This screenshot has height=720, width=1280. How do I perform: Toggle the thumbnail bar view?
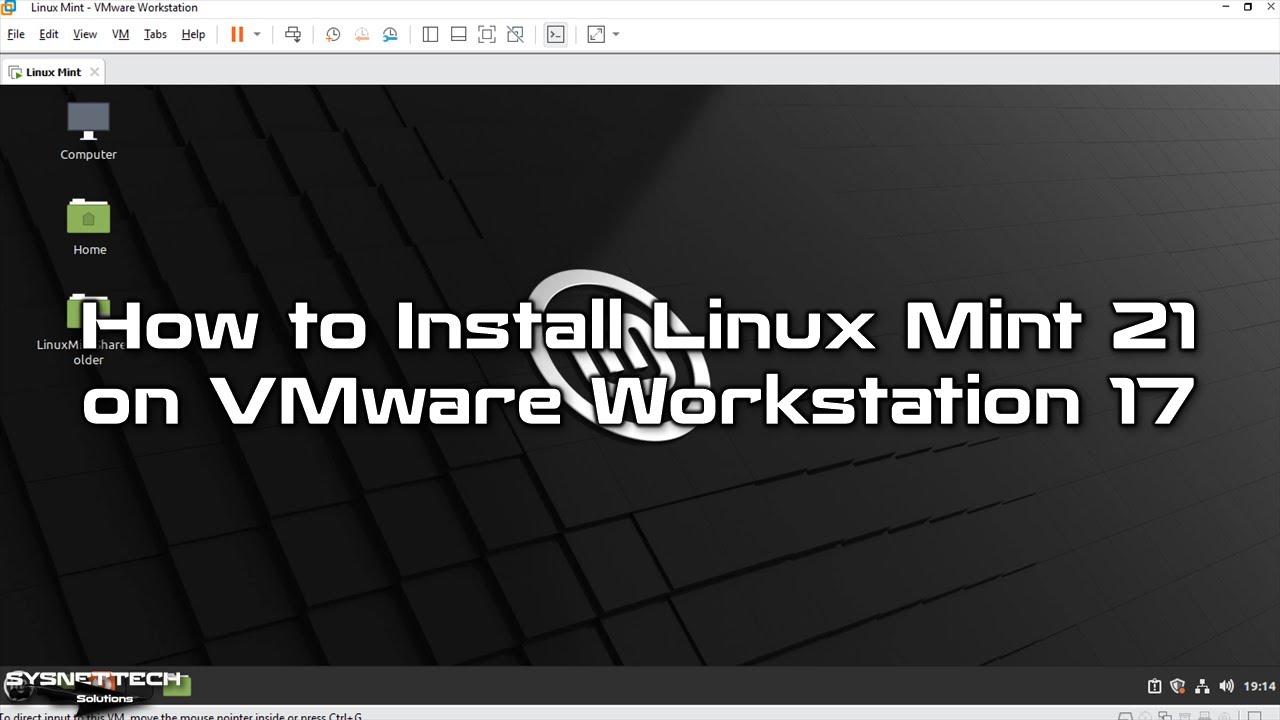point(459,34)
